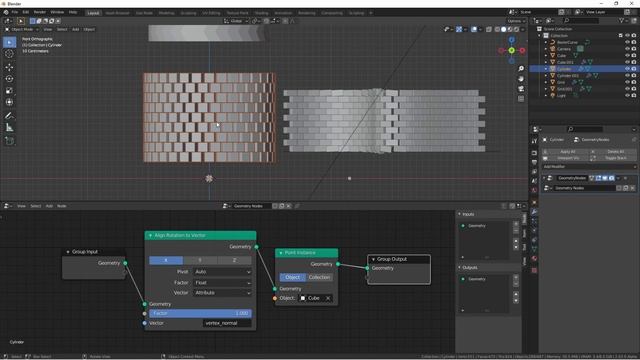Hide the BezierCurve object in outliner

pos(627,42)
